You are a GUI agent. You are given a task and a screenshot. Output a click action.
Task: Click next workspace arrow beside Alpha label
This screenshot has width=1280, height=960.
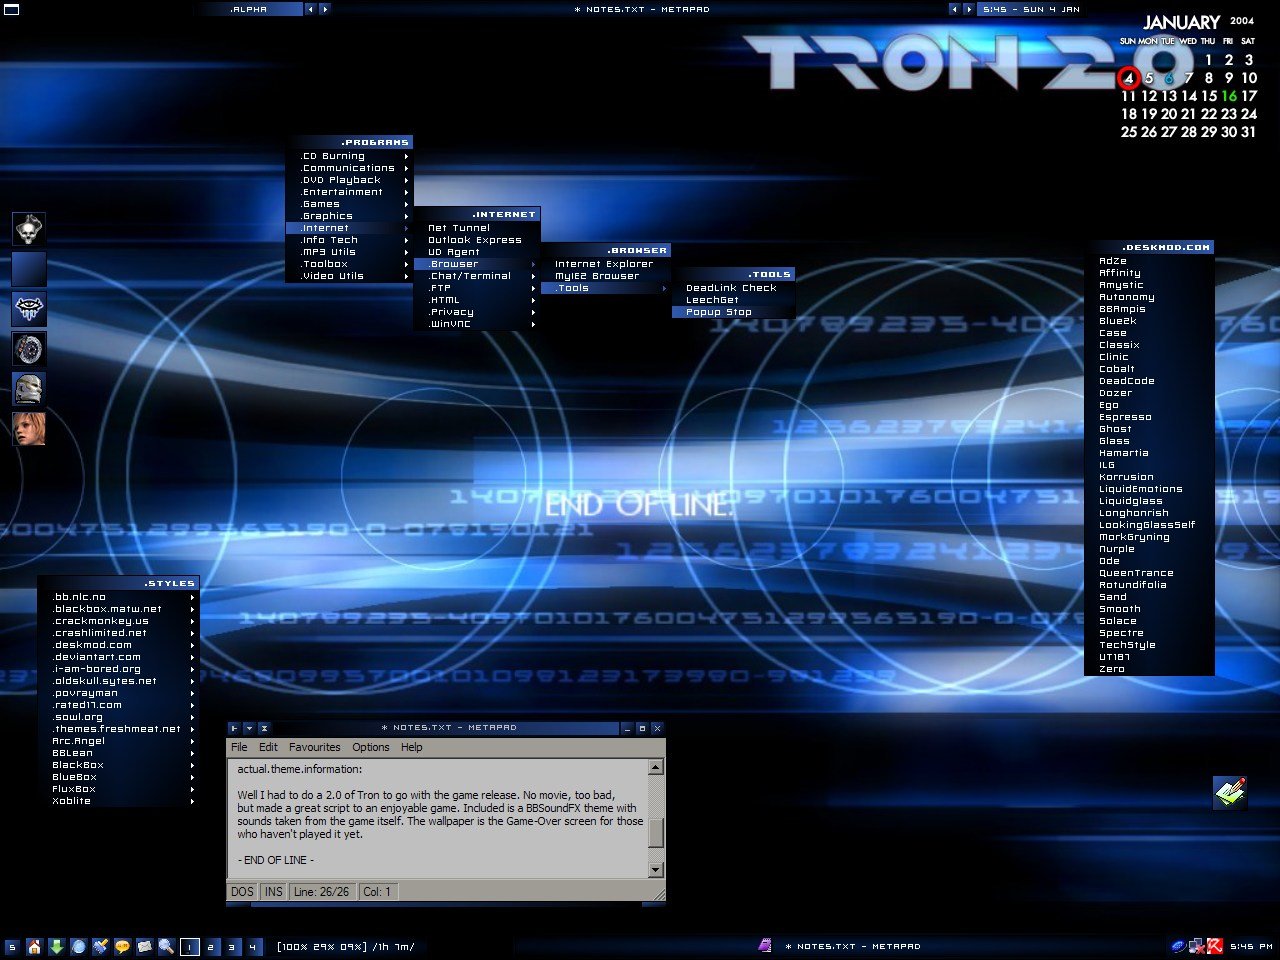324,9
